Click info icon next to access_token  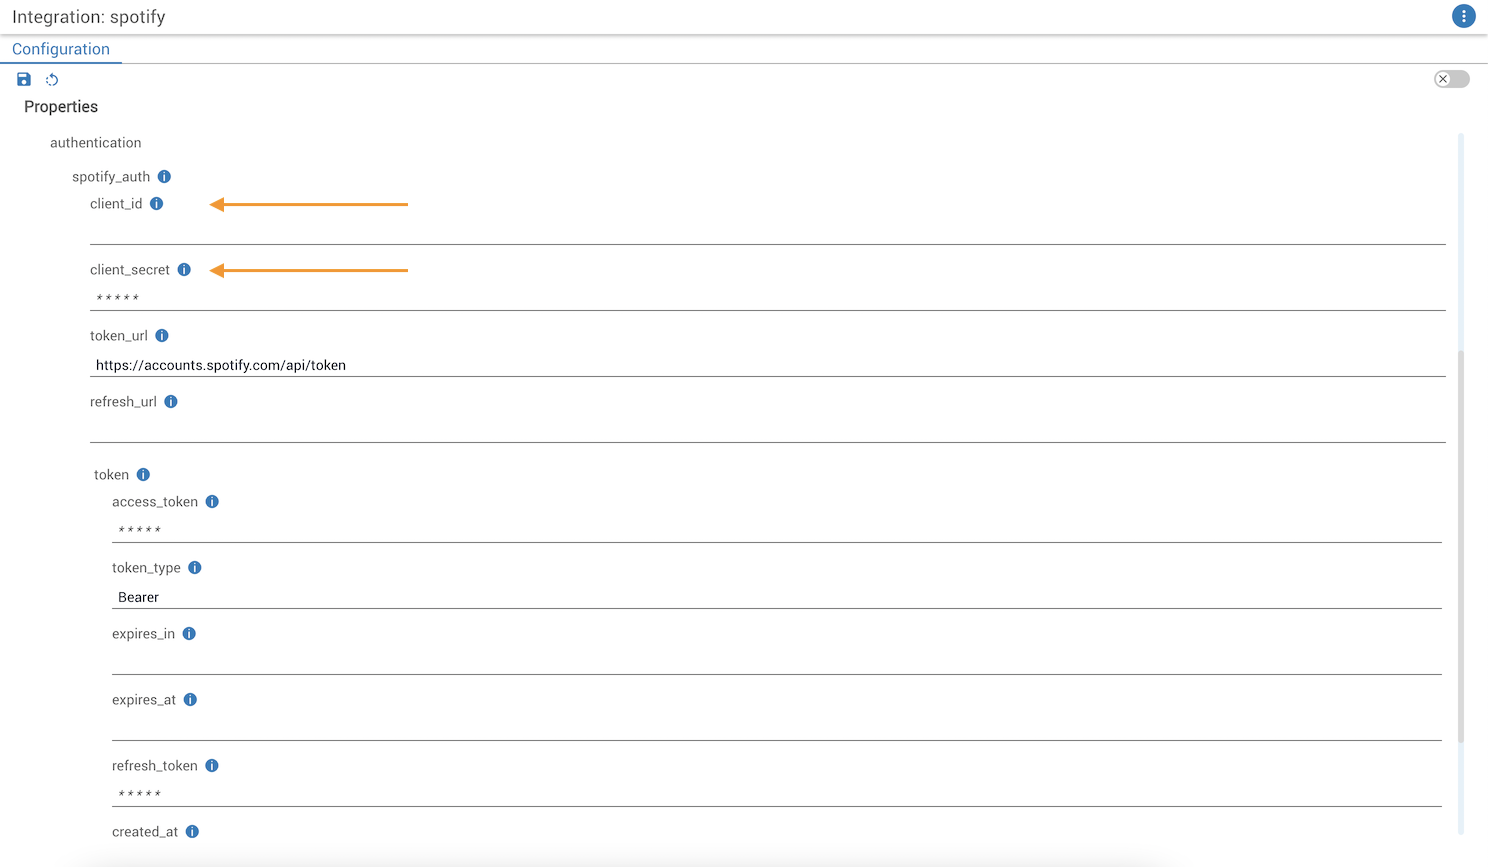tap(212, 502)
